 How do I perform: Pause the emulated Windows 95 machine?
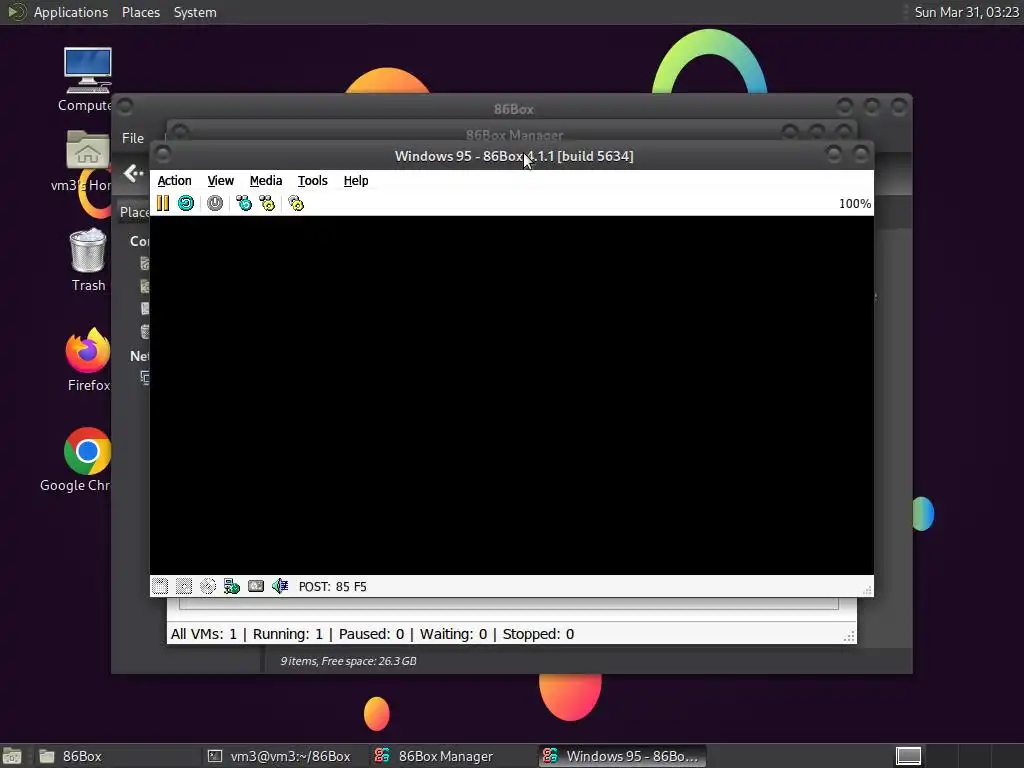pyautogui.click(x=163, y=203)
